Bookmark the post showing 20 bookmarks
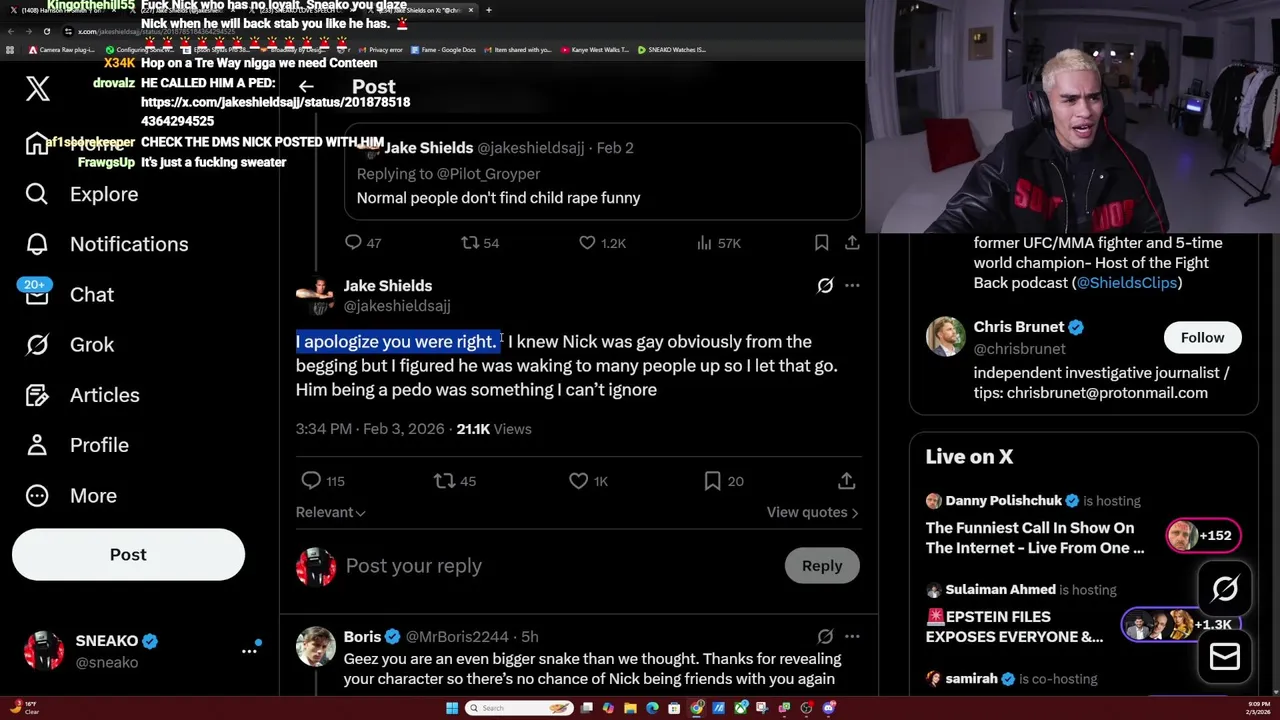Viewport: 1280px width, 720px height. tap(713, 481)
